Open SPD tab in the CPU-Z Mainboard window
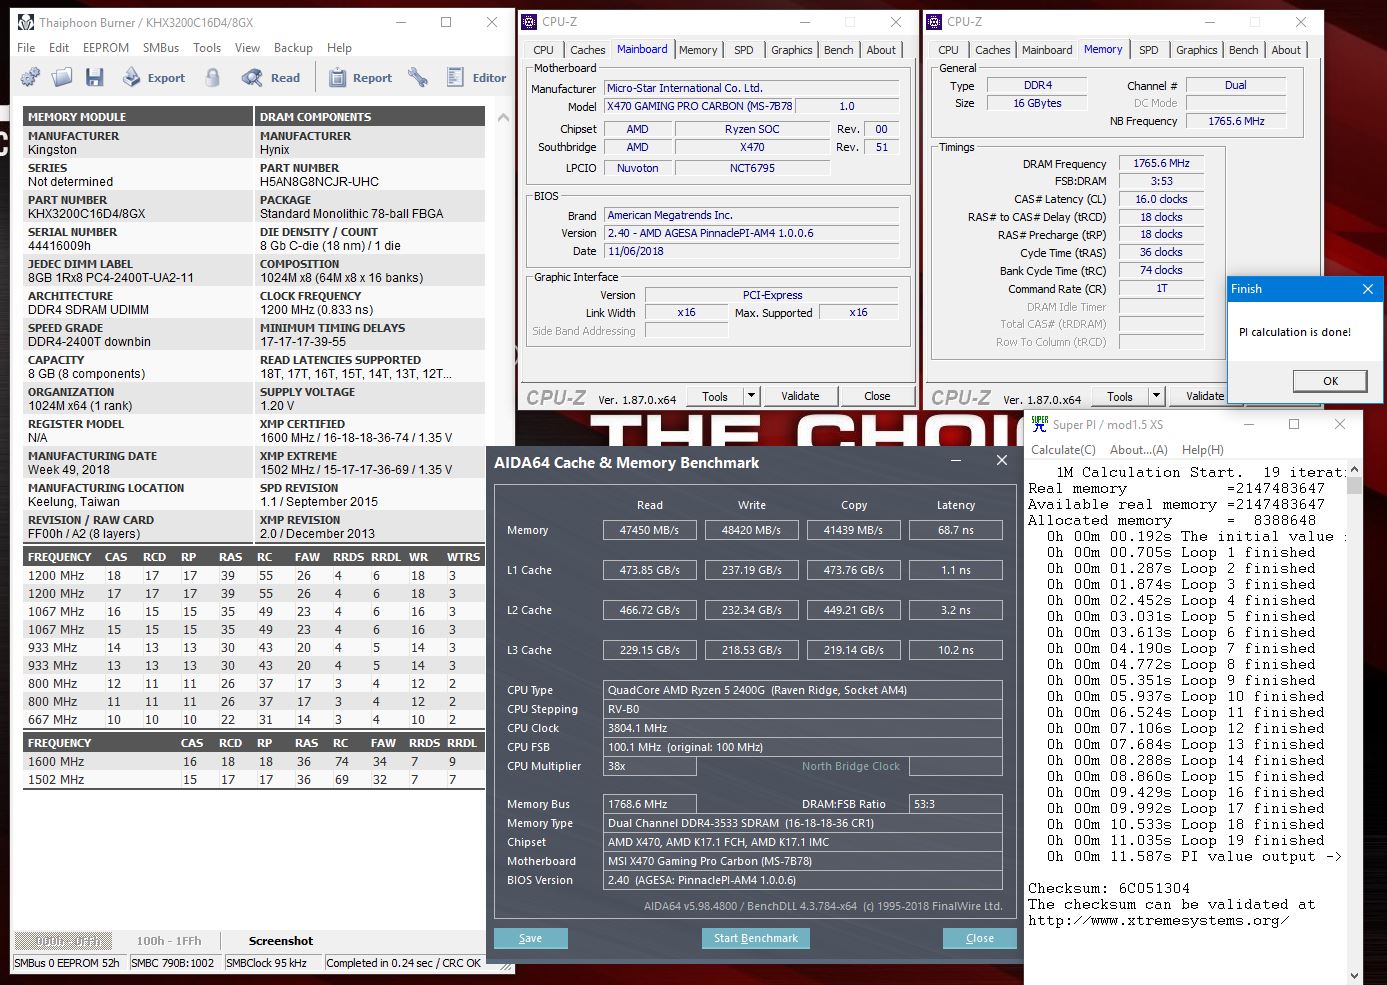Image resolution: width=1387 pixels, height=985 pixels. pyautogui.click(x=744, y=50)
